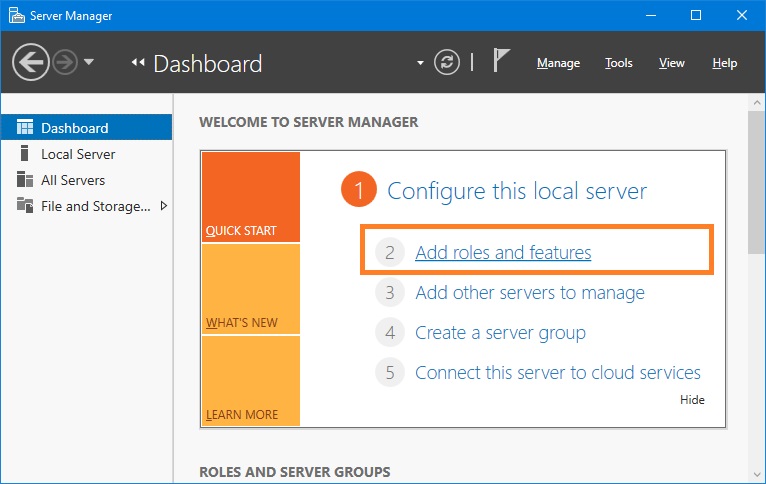Click the WELCOME TO SERVER MANAGER heading
This screenshot has height=484, width=766.
[309, 122]
